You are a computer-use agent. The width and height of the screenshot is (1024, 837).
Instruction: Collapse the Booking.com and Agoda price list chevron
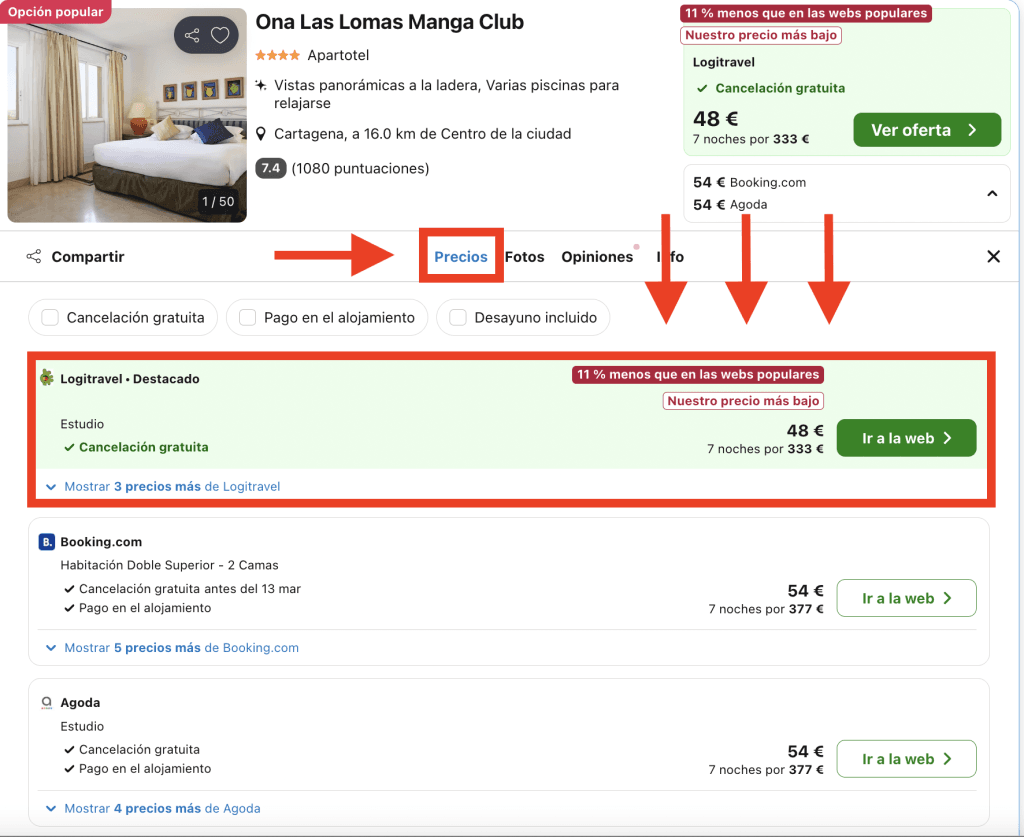pyautogui.click(x=992, y=193)
